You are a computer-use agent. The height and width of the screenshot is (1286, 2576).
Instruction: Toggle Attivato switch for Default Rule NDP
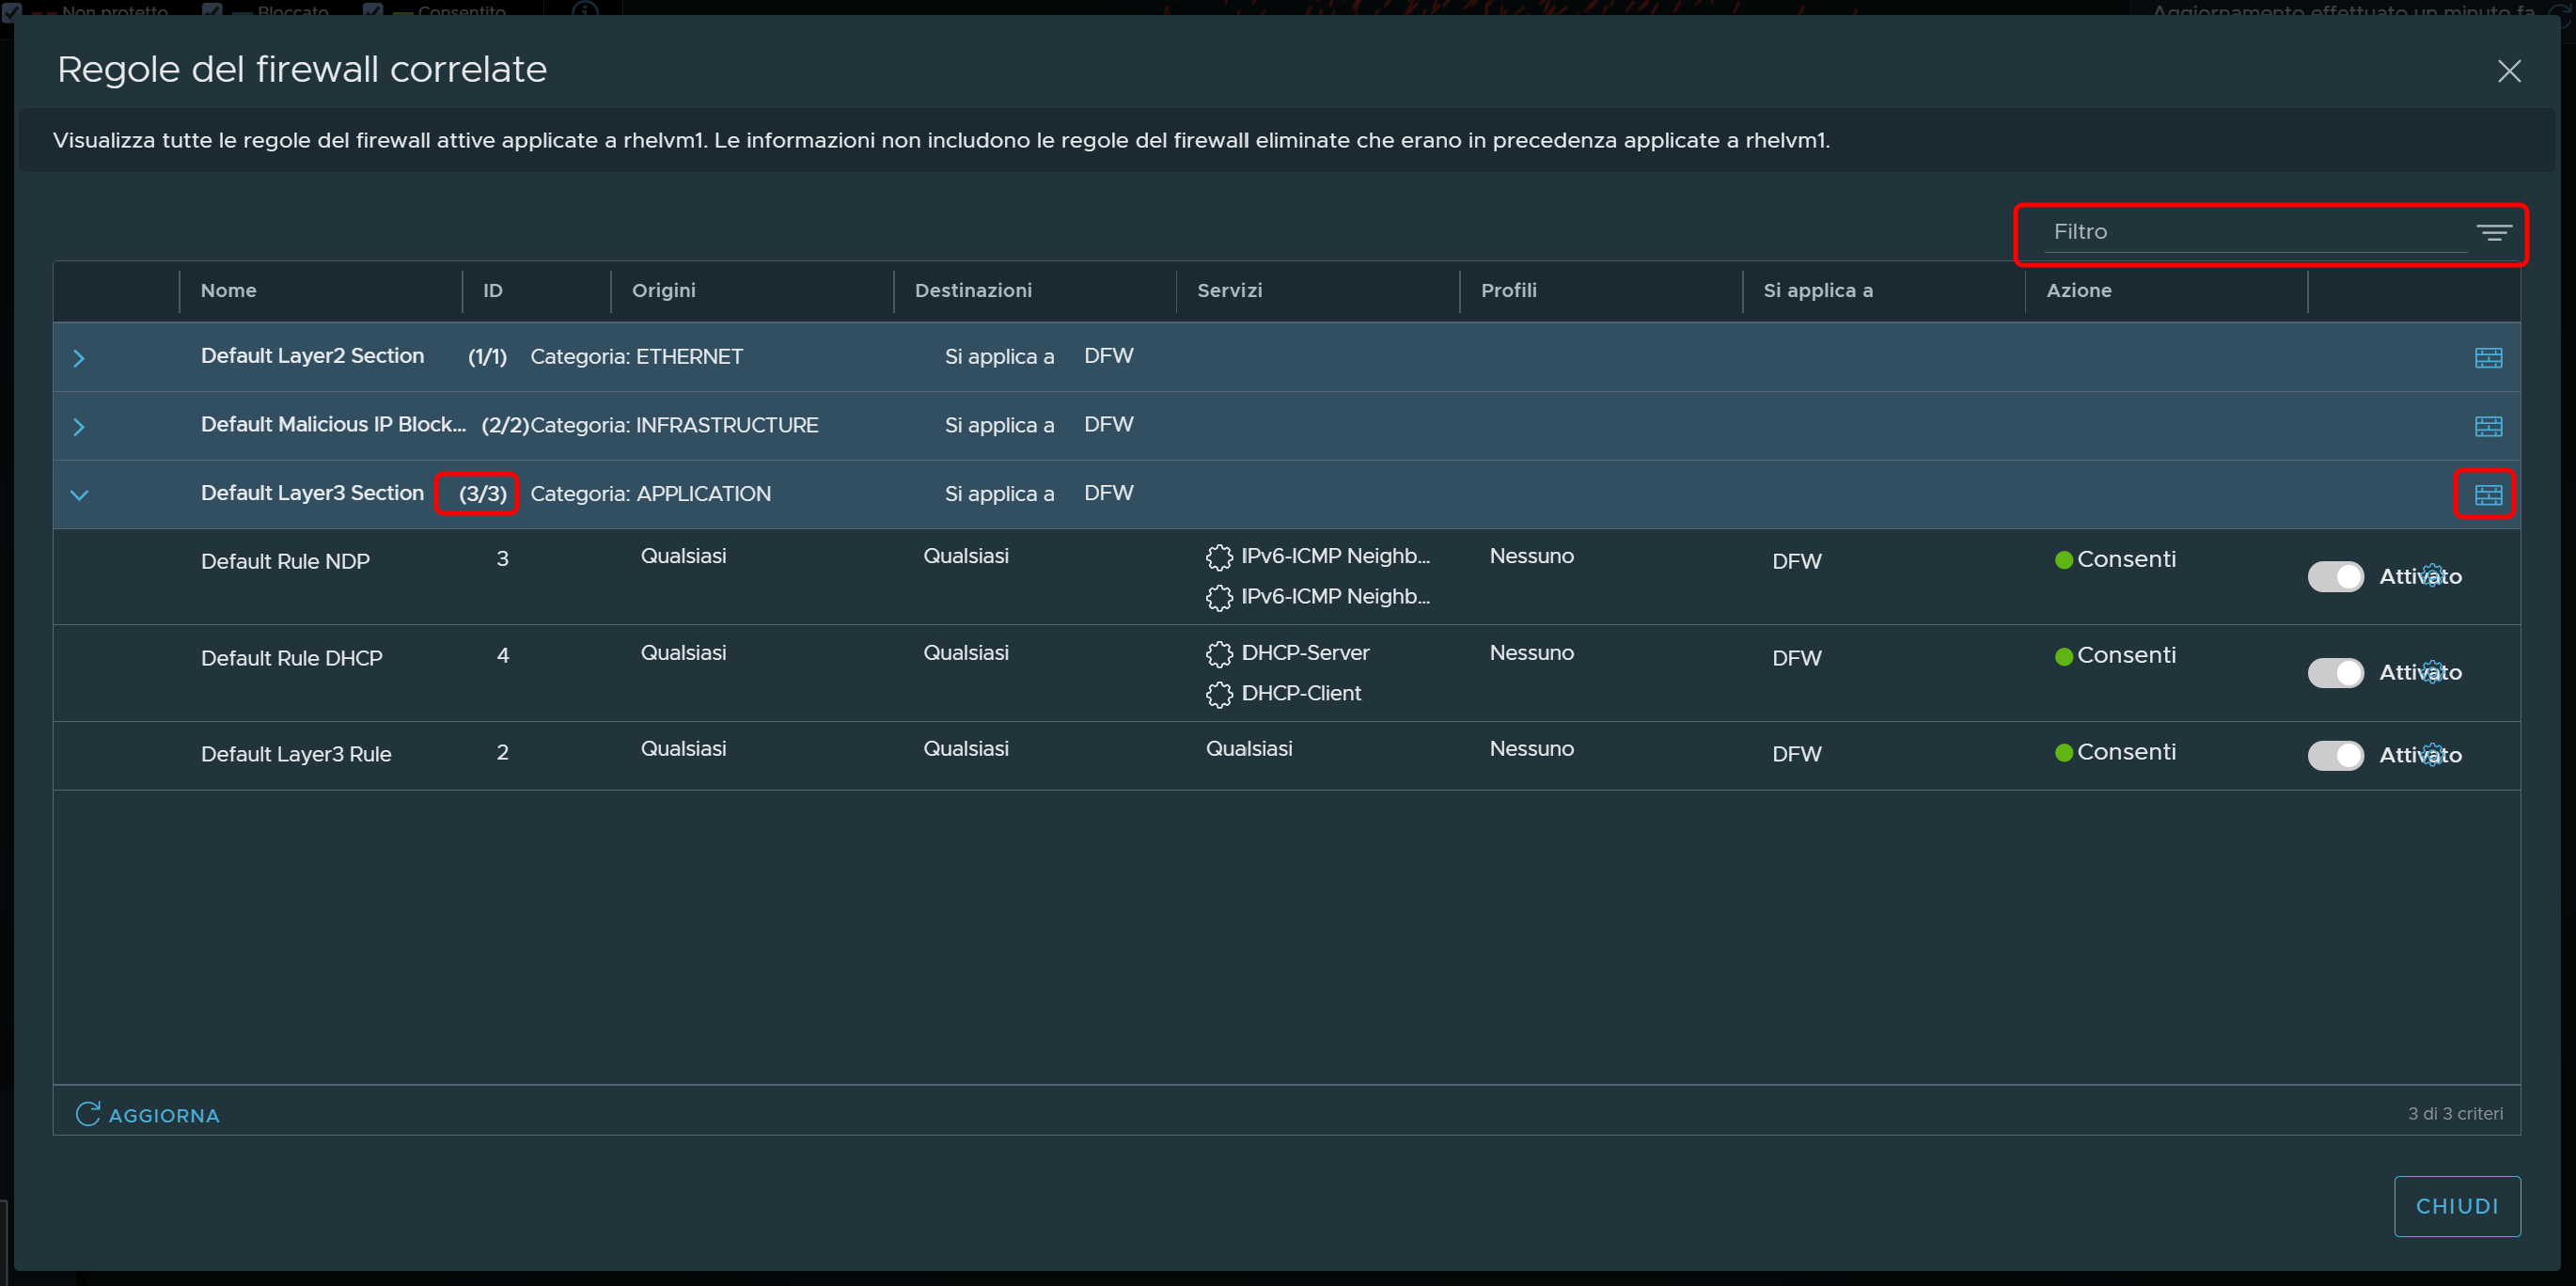(2335, 576)
